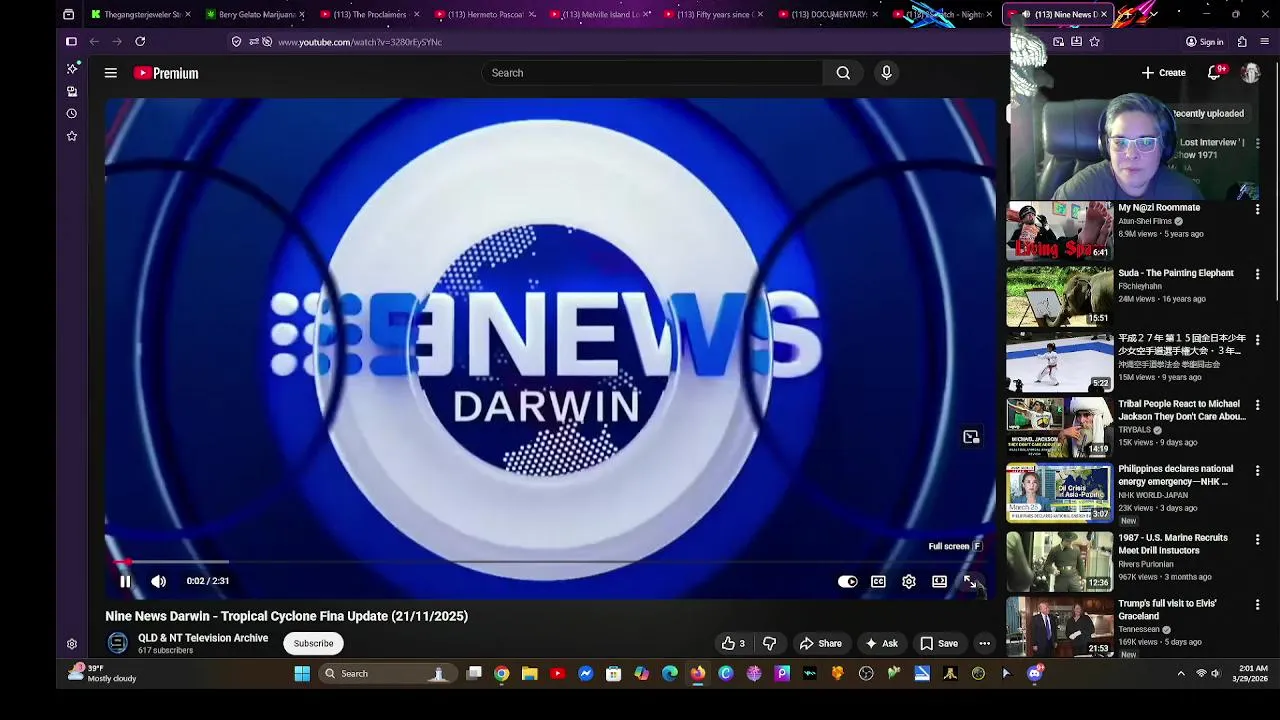Open options for Philippines energy emergency video
1280x720 pixels.
1257,471
